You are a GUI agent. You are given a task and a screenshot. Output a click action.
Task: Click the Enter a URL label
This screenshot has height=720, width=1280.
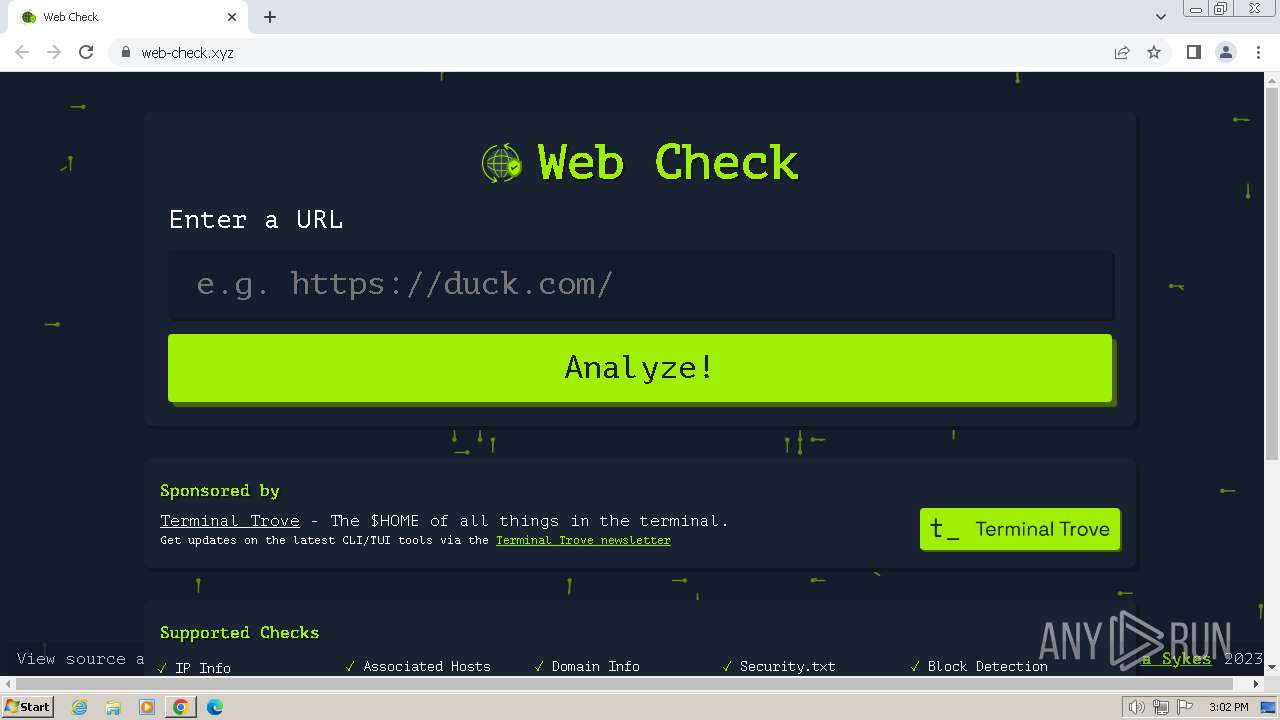pos(256,220)
